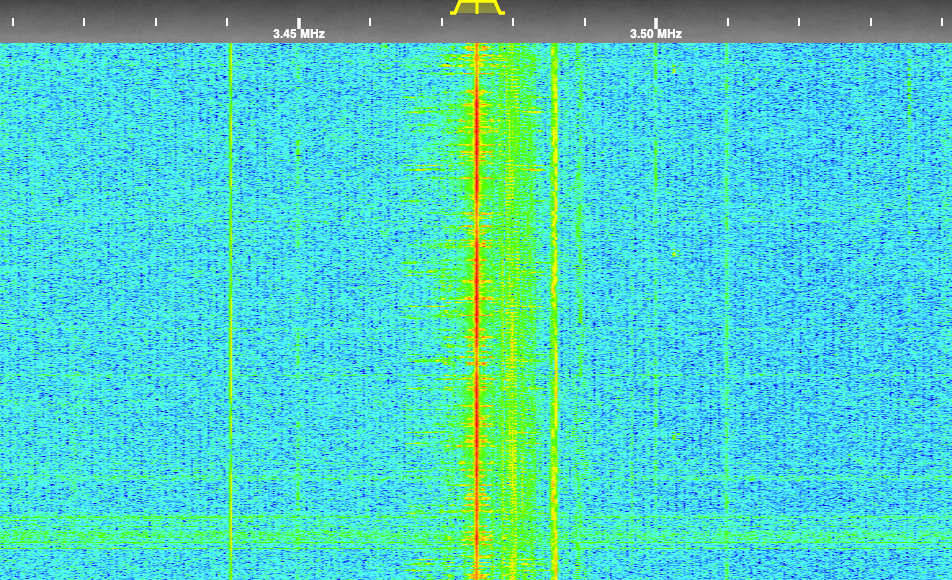Select the bright yellow line right of carrier
952x580 pixels.
pyautogui.click(x=555, y=300)
